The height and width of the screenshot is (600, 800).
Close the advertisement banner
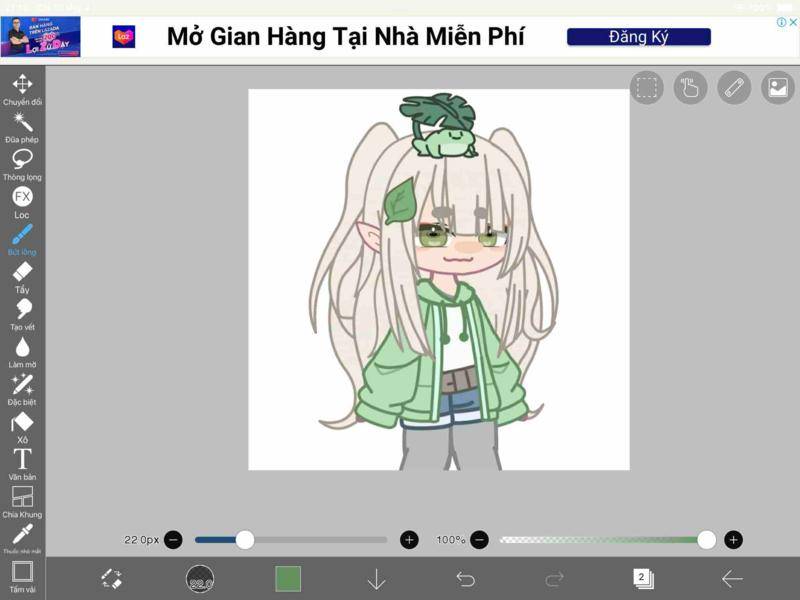pos(793,22)
